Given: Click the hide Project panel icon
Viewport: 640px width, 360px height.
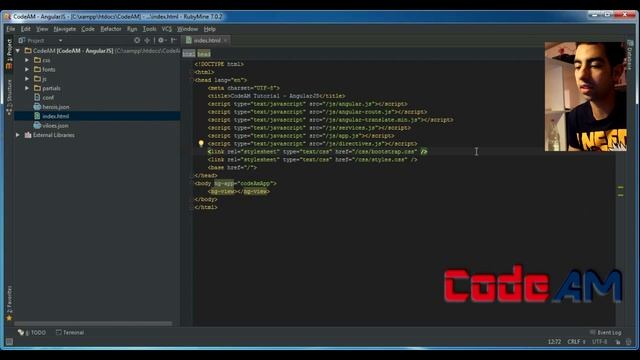Looking at the screenshot, I should click(173, 40).
